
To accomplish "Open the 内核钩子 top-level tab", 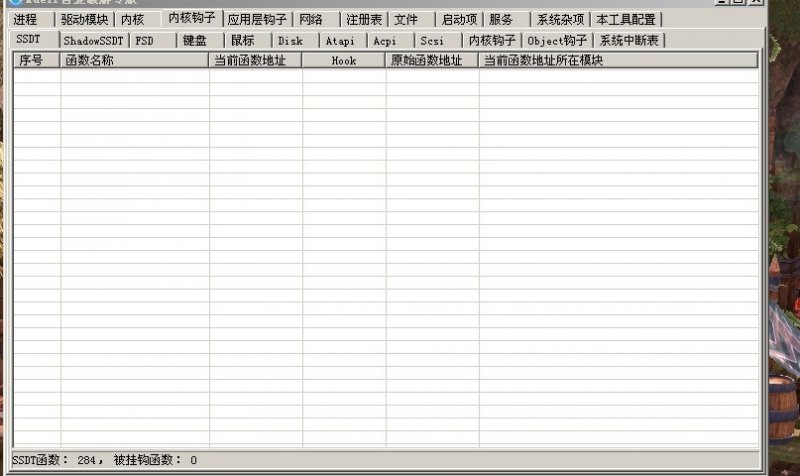I will 192,18.
